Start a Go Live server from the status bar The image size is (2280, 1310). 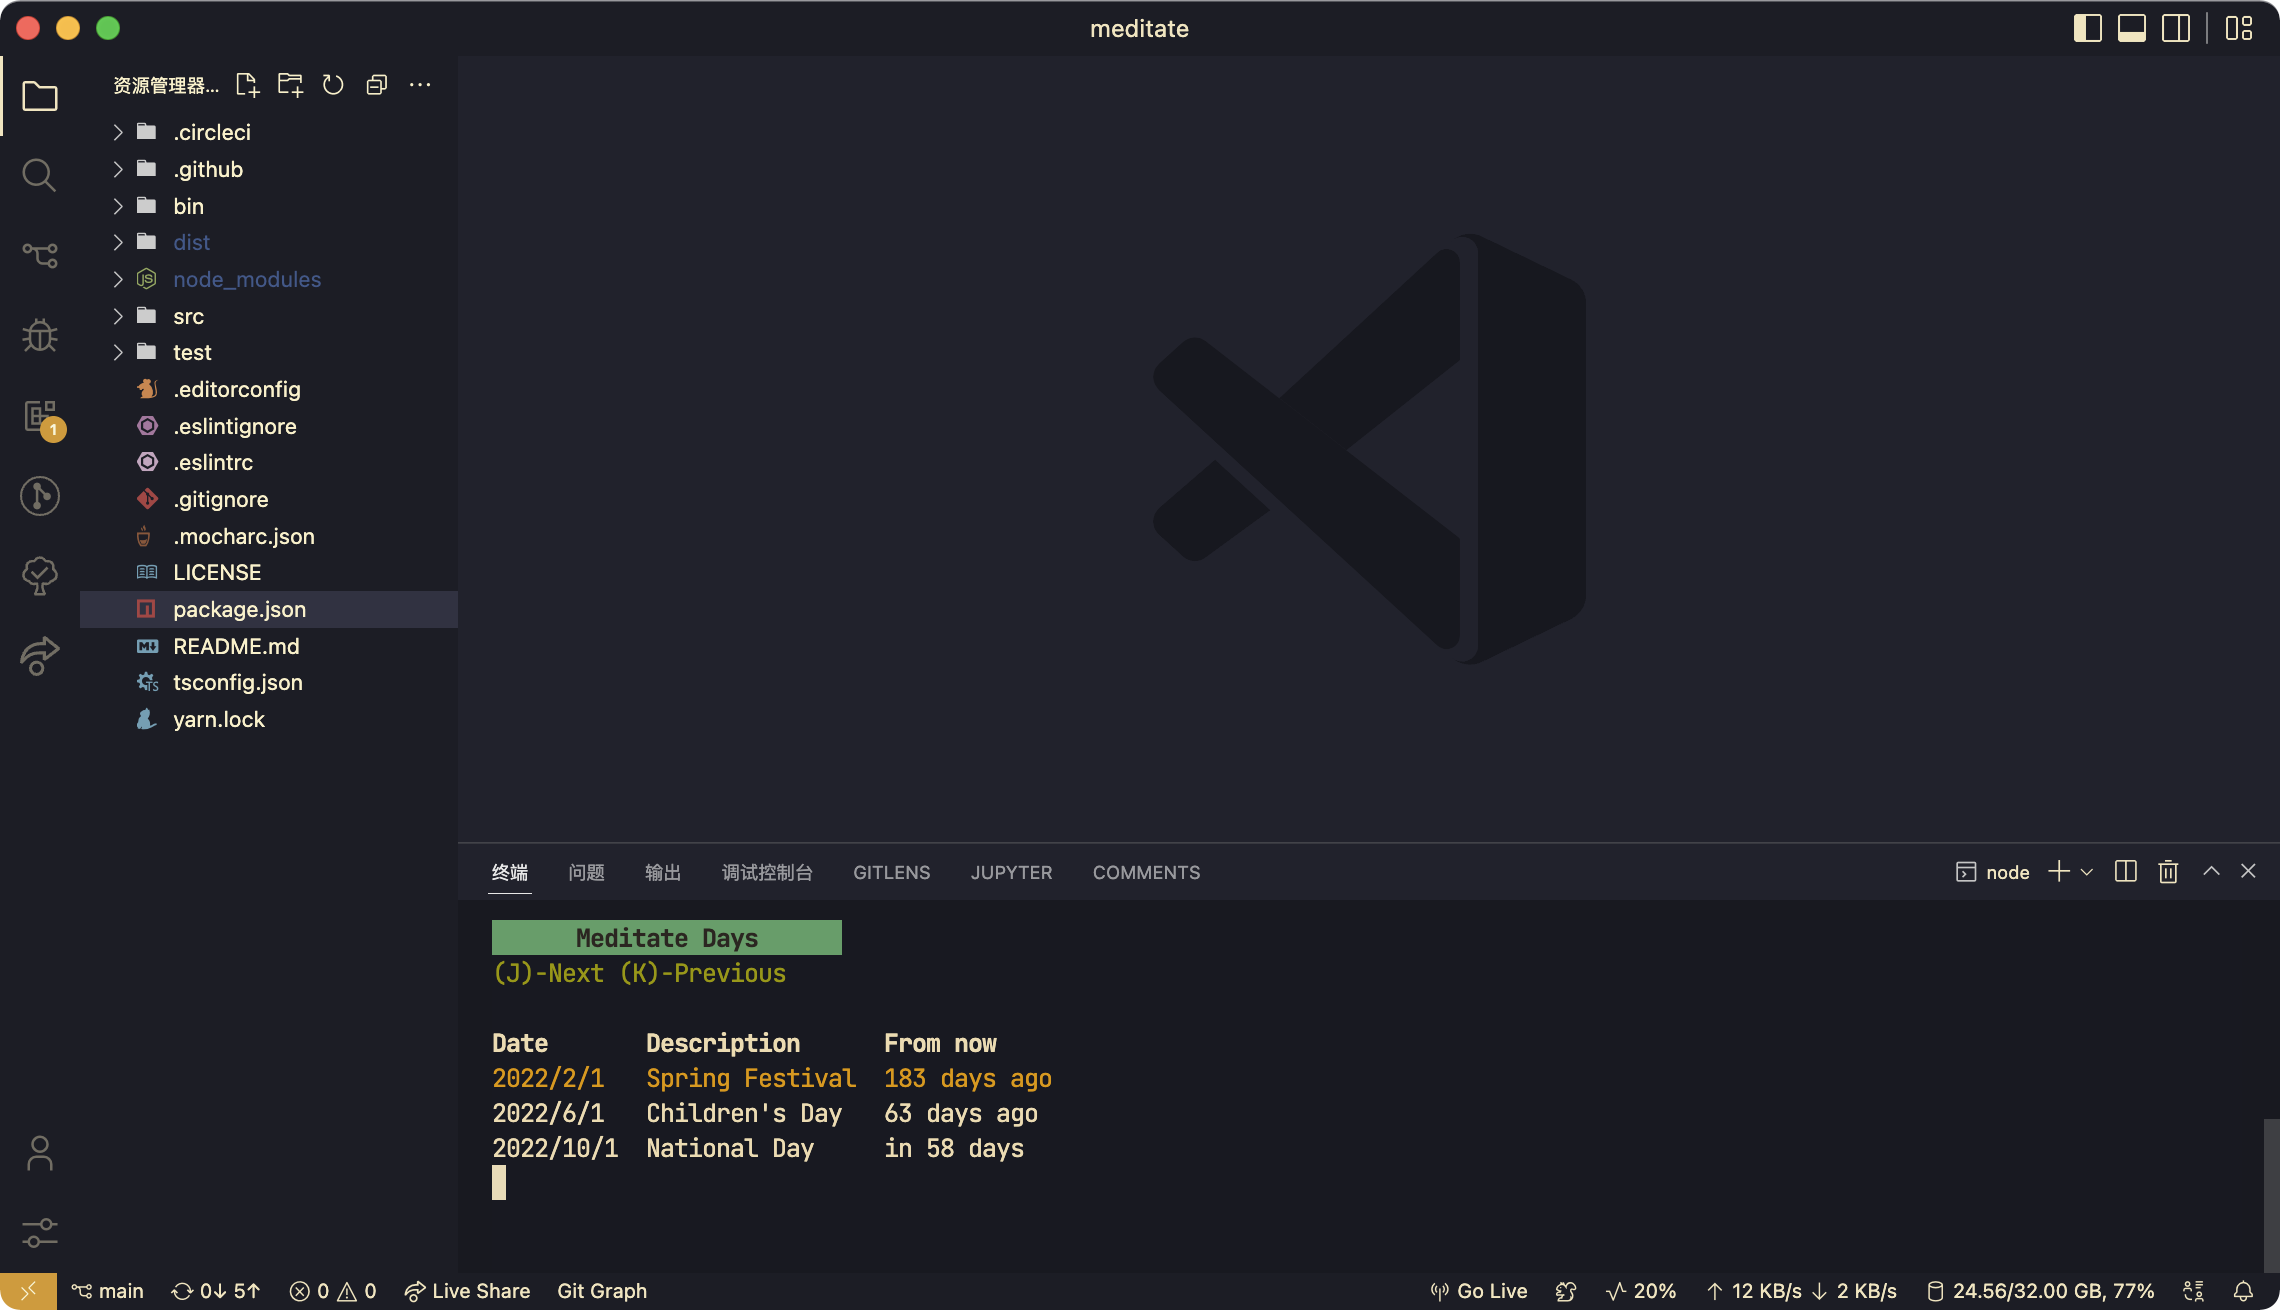point(1478,1291)
